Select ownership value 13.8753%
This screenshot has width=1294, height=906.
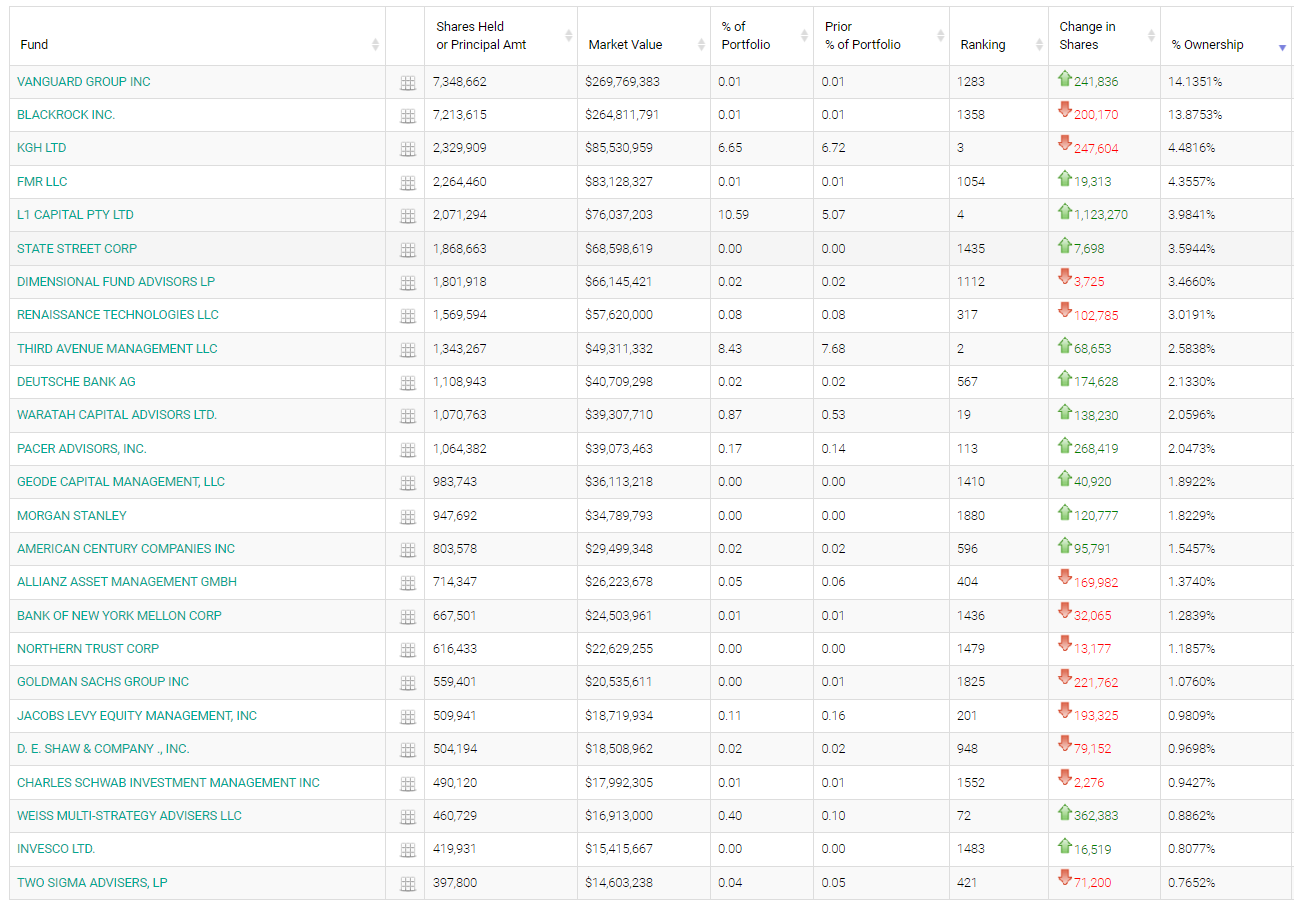[1195, 115]
